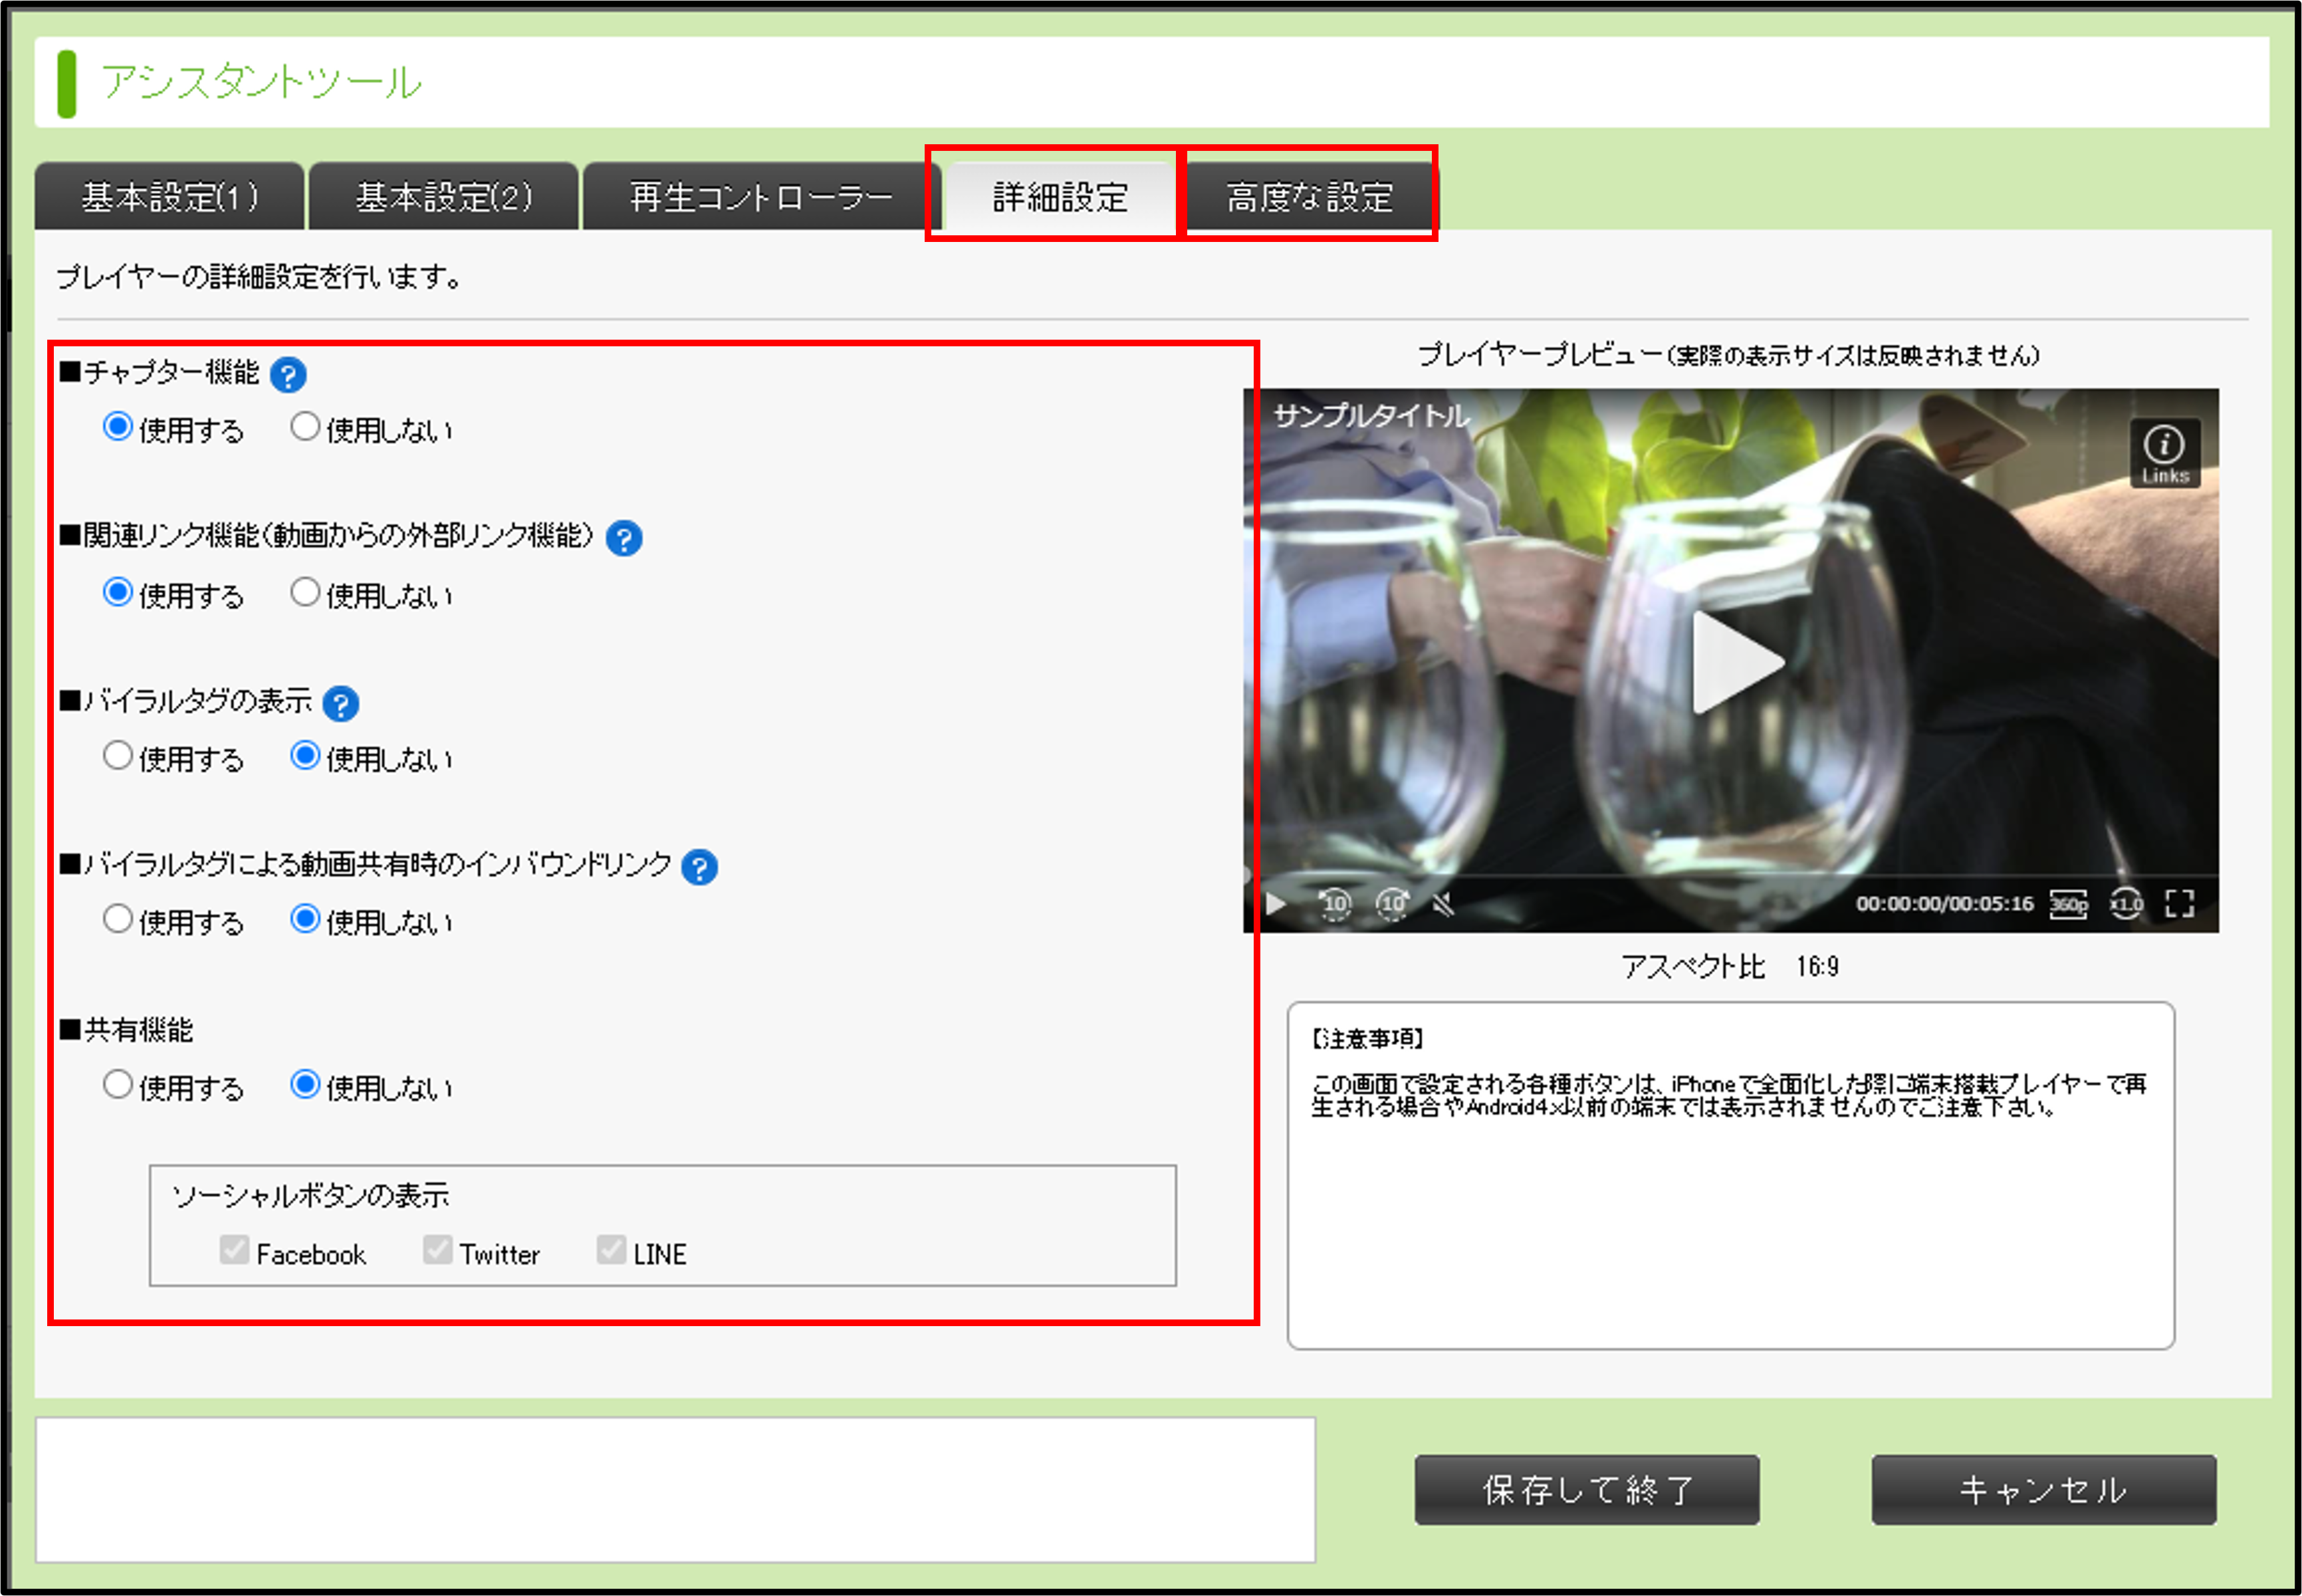Enable バイラルタグの表示 with 使用する
Screen dimensions: 2302x1596
point(118,756)
